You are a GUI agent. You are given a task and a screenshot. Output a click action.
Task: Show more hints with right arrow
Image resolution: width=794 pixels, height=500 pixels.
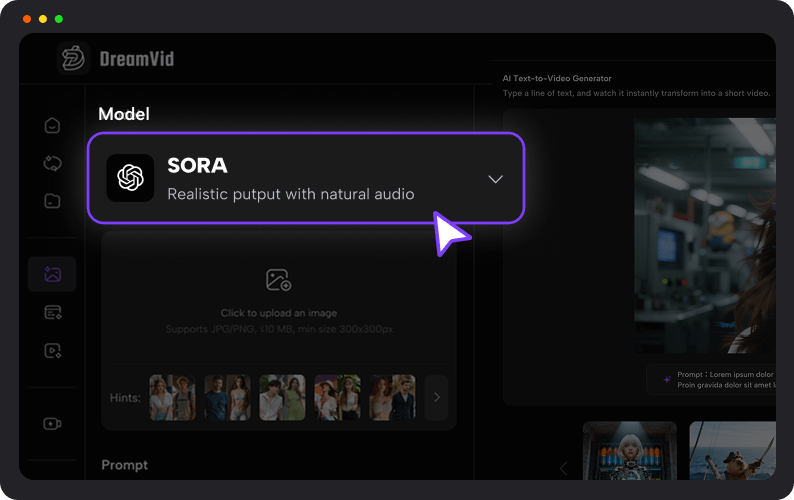436,398
